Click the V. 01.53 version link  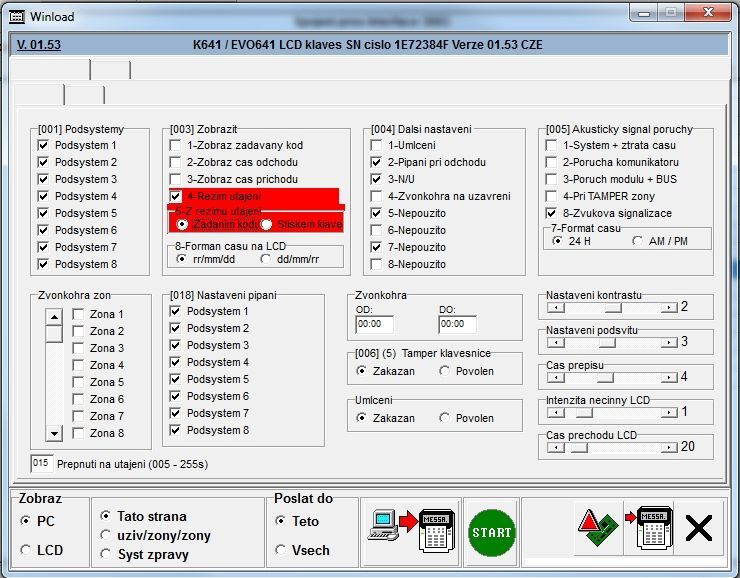tap(39, 45)
